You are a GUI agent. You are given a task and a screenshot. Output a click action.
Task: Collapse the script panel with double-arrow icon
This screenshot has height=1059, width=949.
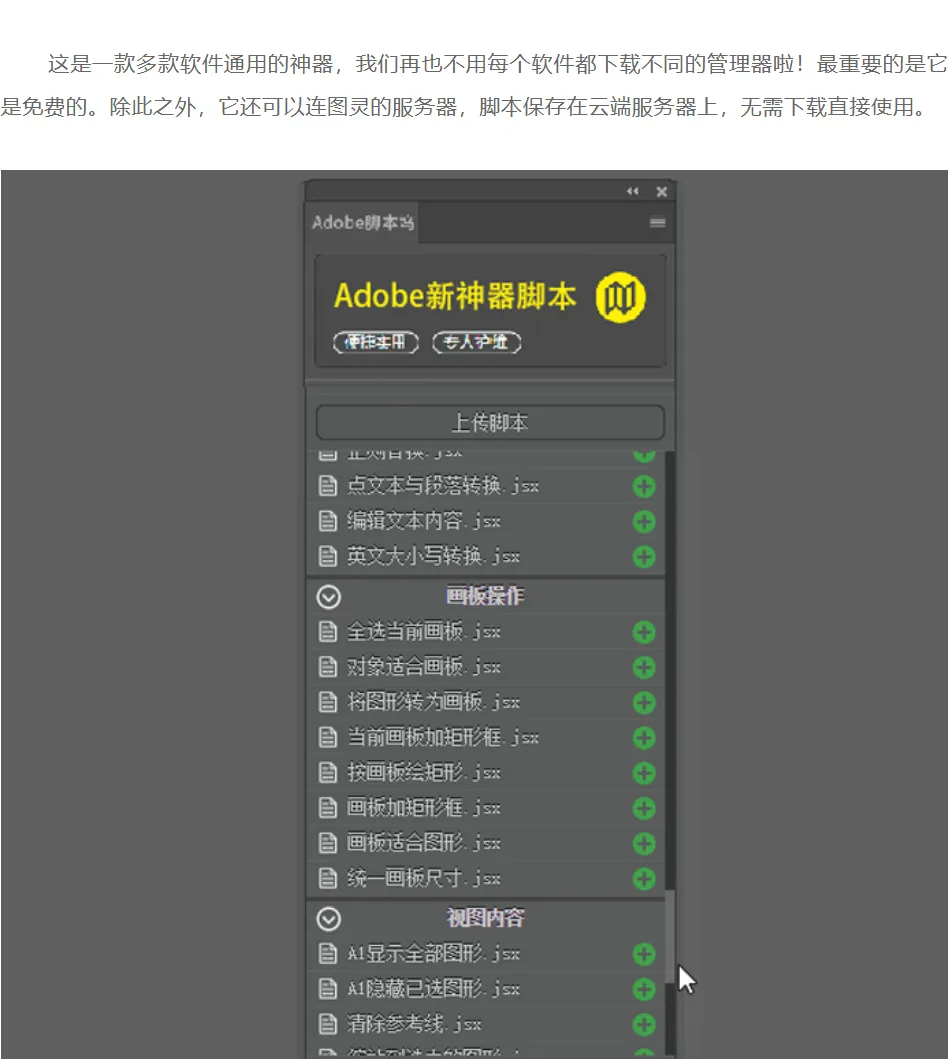pyautogui.click(x=632, y=192)
